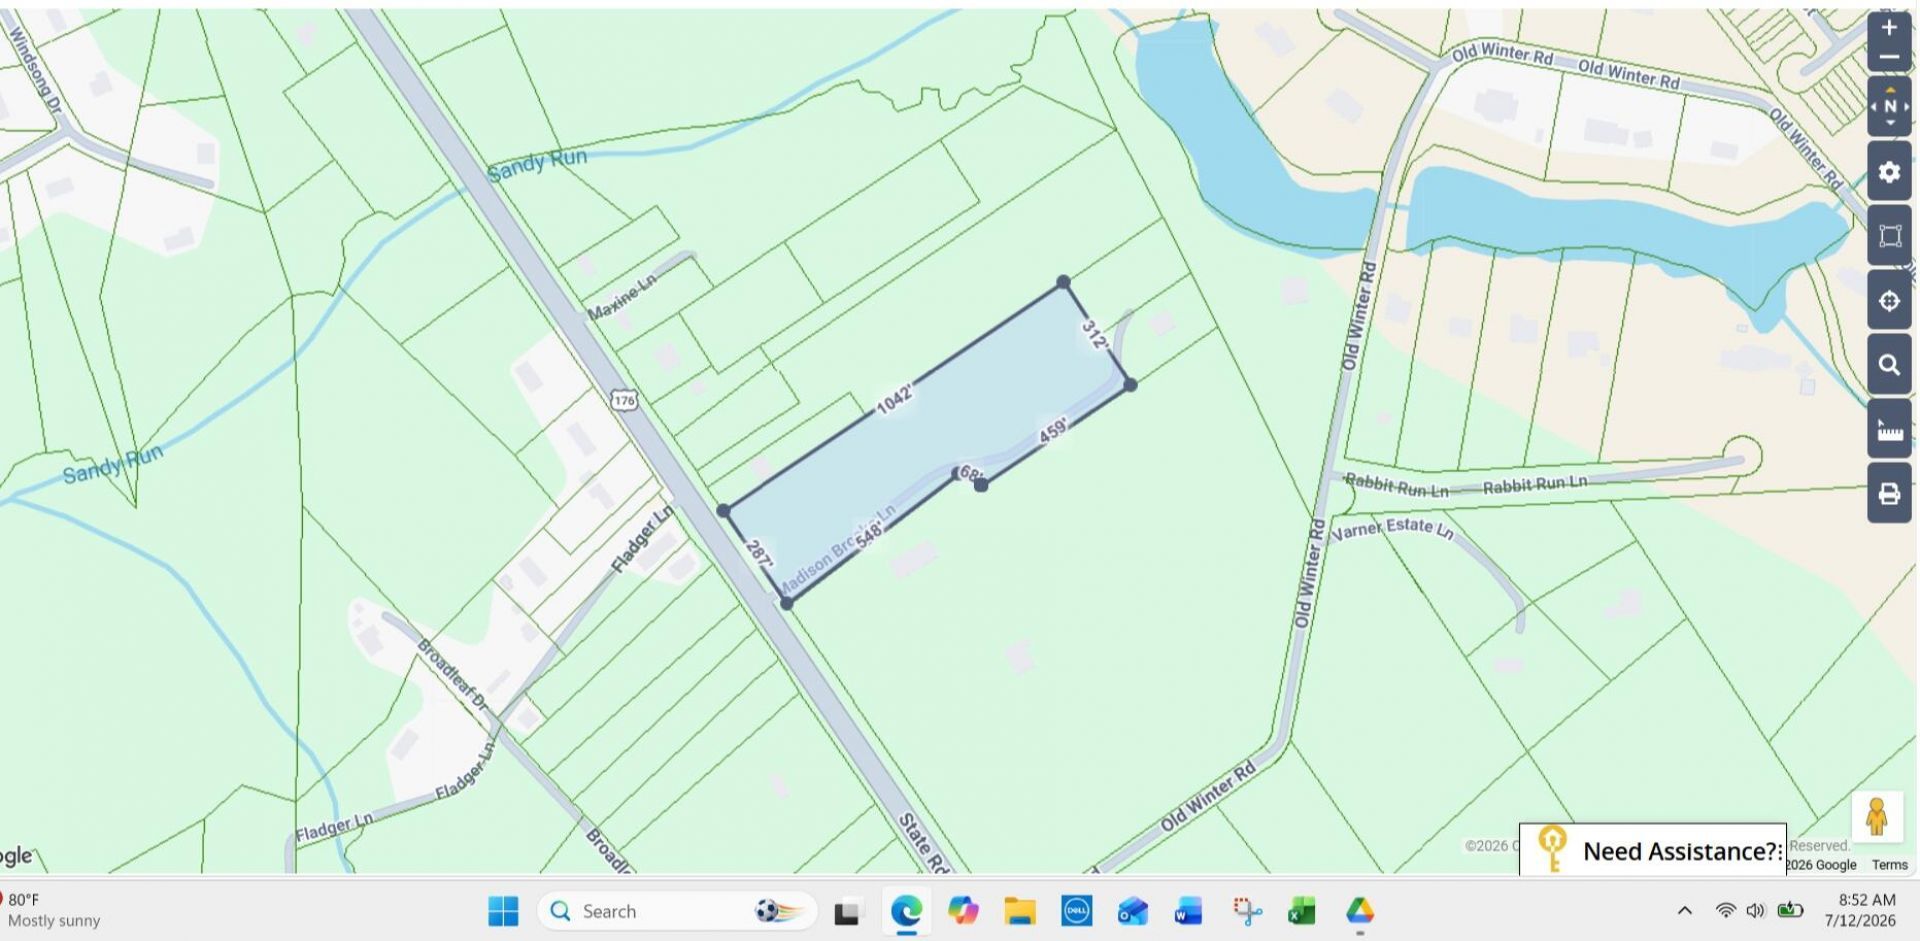Screen dimensions: 1920x941
Task: Click the upper Sandy Run stream label
Action: [537, 165]
